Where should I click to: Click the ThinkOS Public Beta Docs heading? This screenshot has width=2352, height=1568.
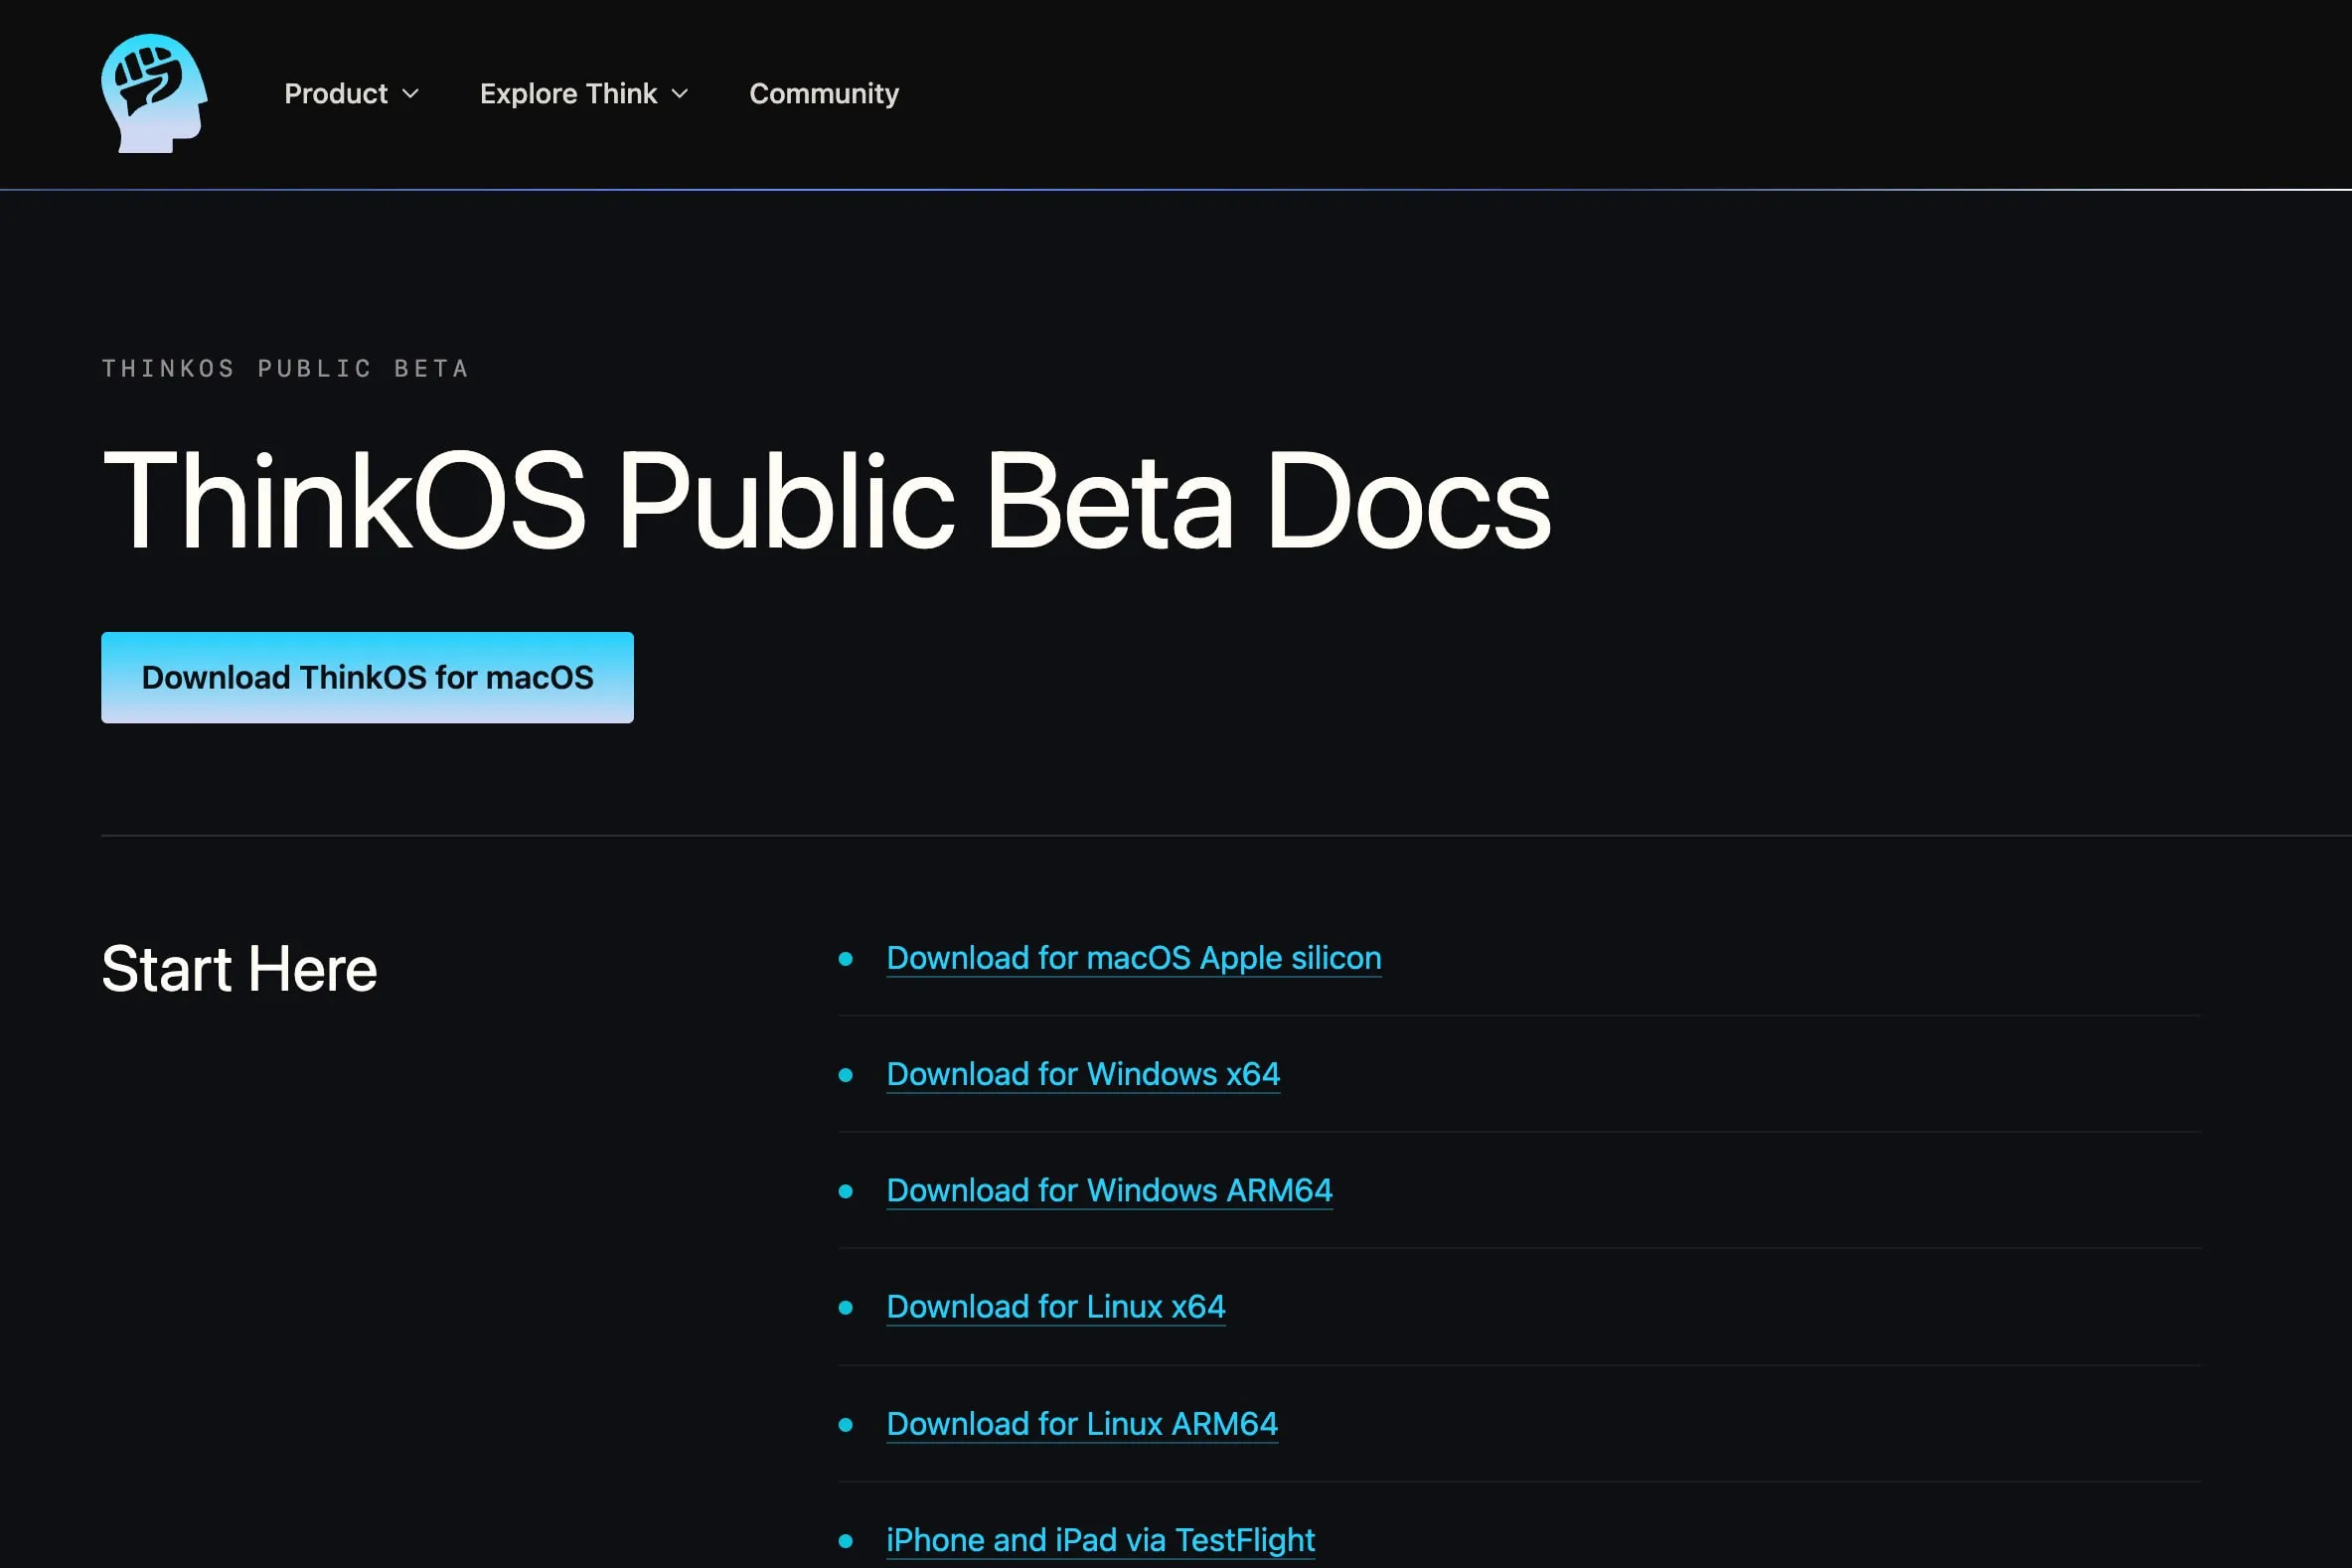(x=826, y=500)
